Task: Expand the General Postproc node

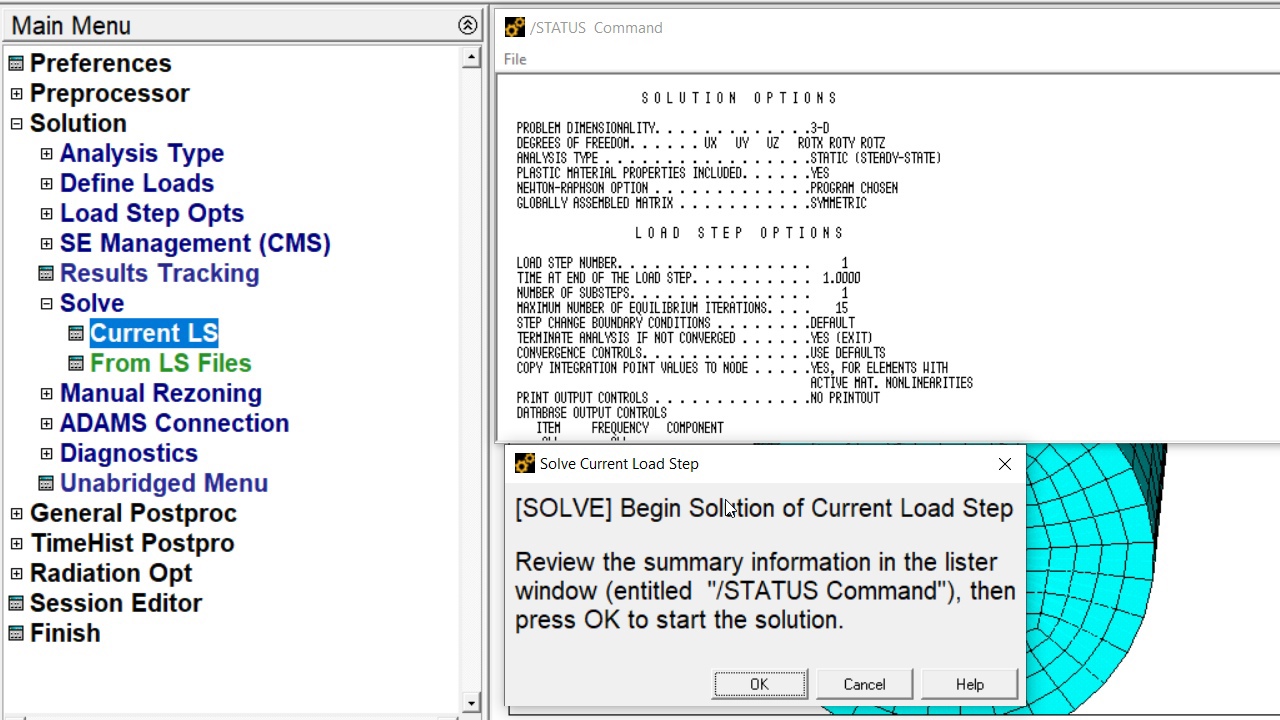Action: [x=16, y=514]
